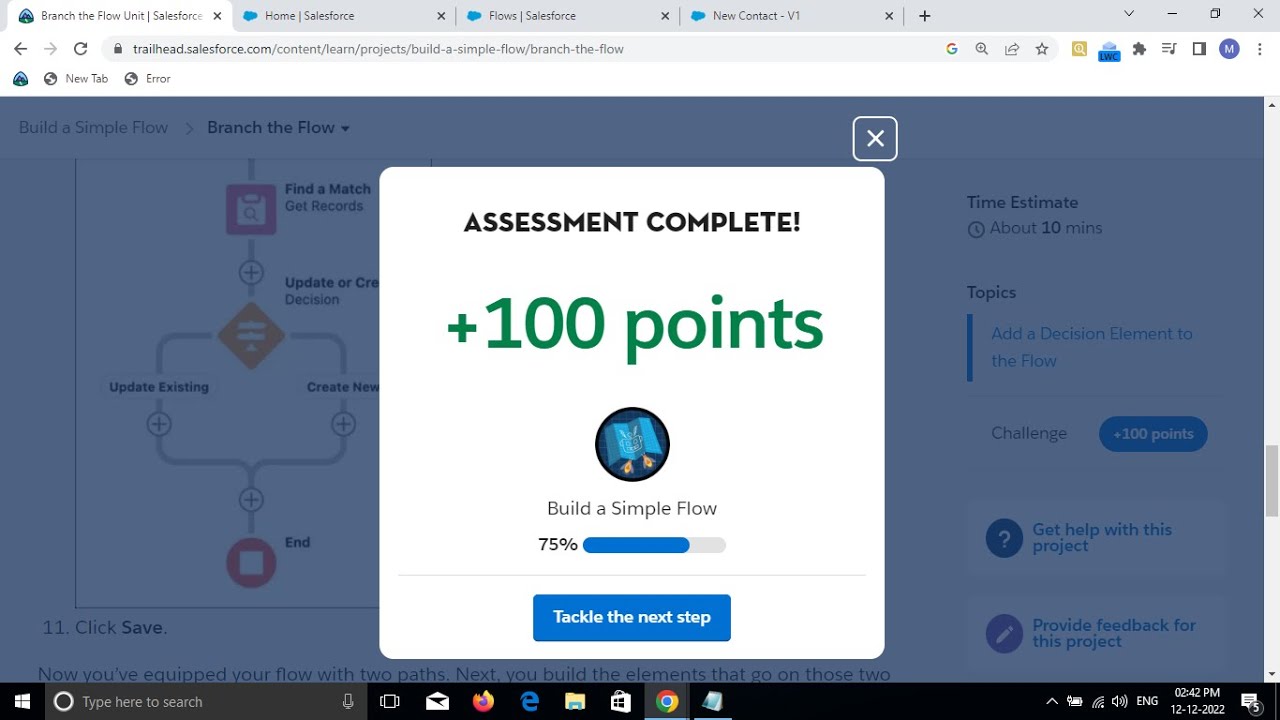Focus the address bar URL

point(378,49)
